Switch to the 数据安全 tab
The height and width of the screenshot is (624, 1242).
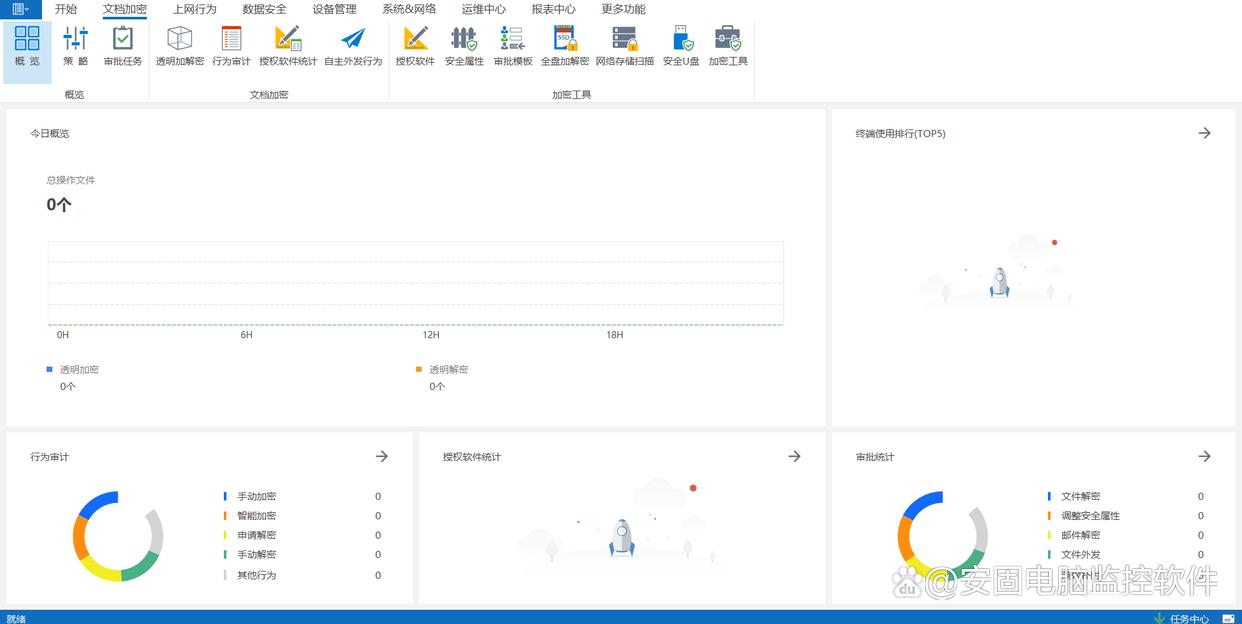(x=264, y=9)
